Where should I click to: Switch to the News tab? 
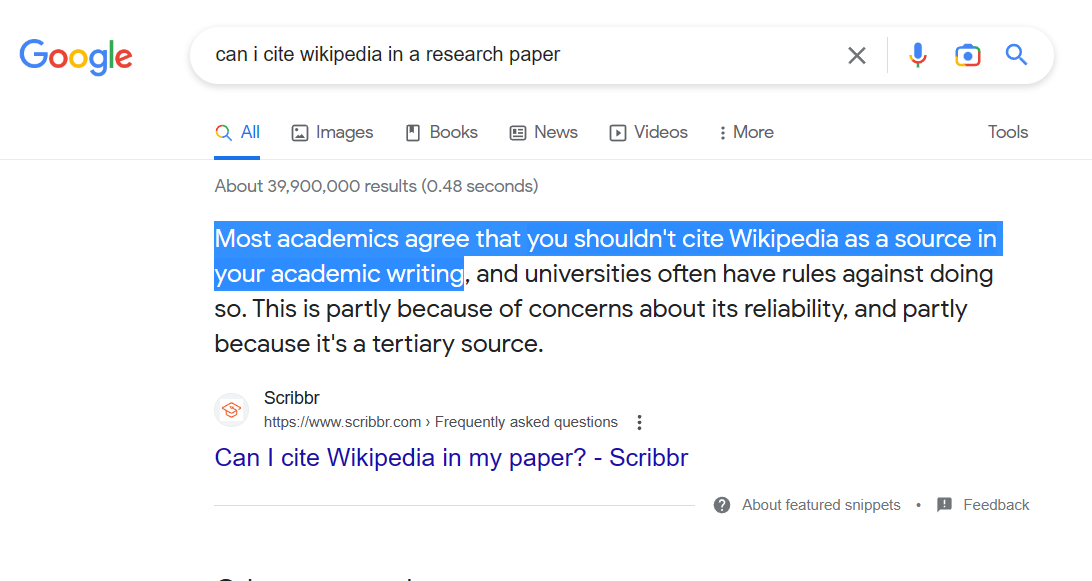coord(543,132)
